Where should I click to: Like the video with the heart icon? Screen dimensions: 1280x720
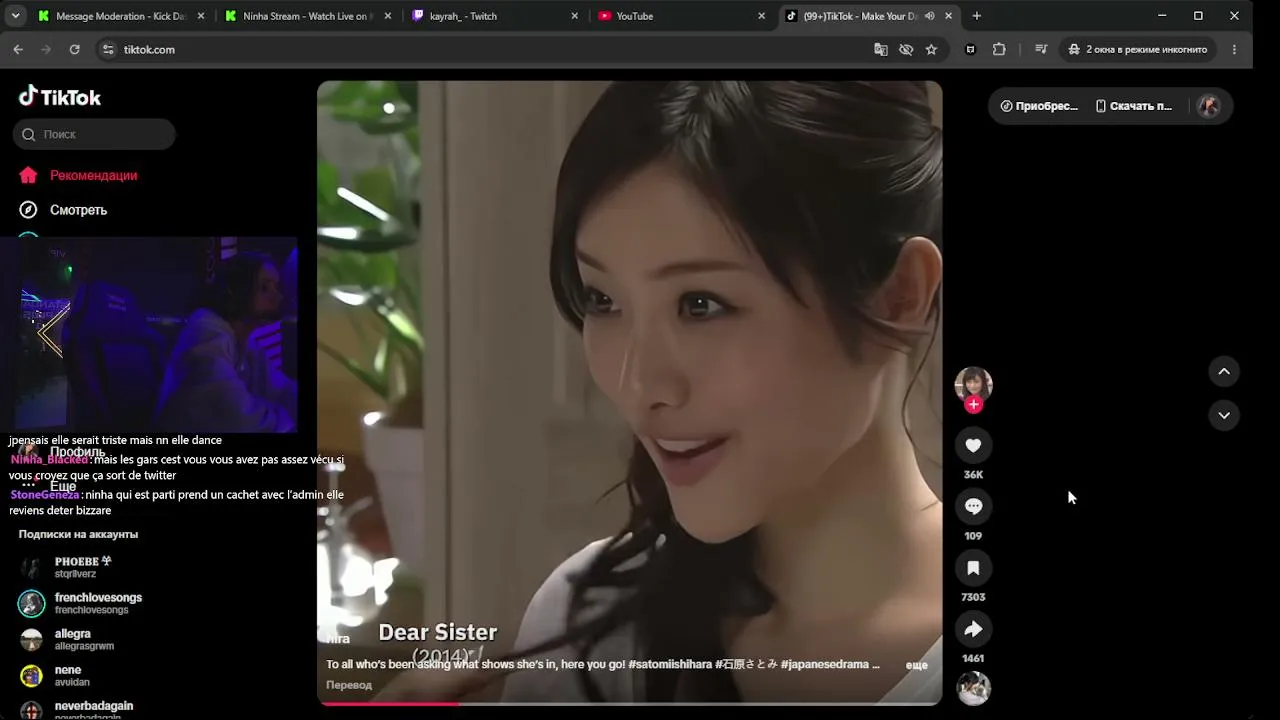[973, 445]
